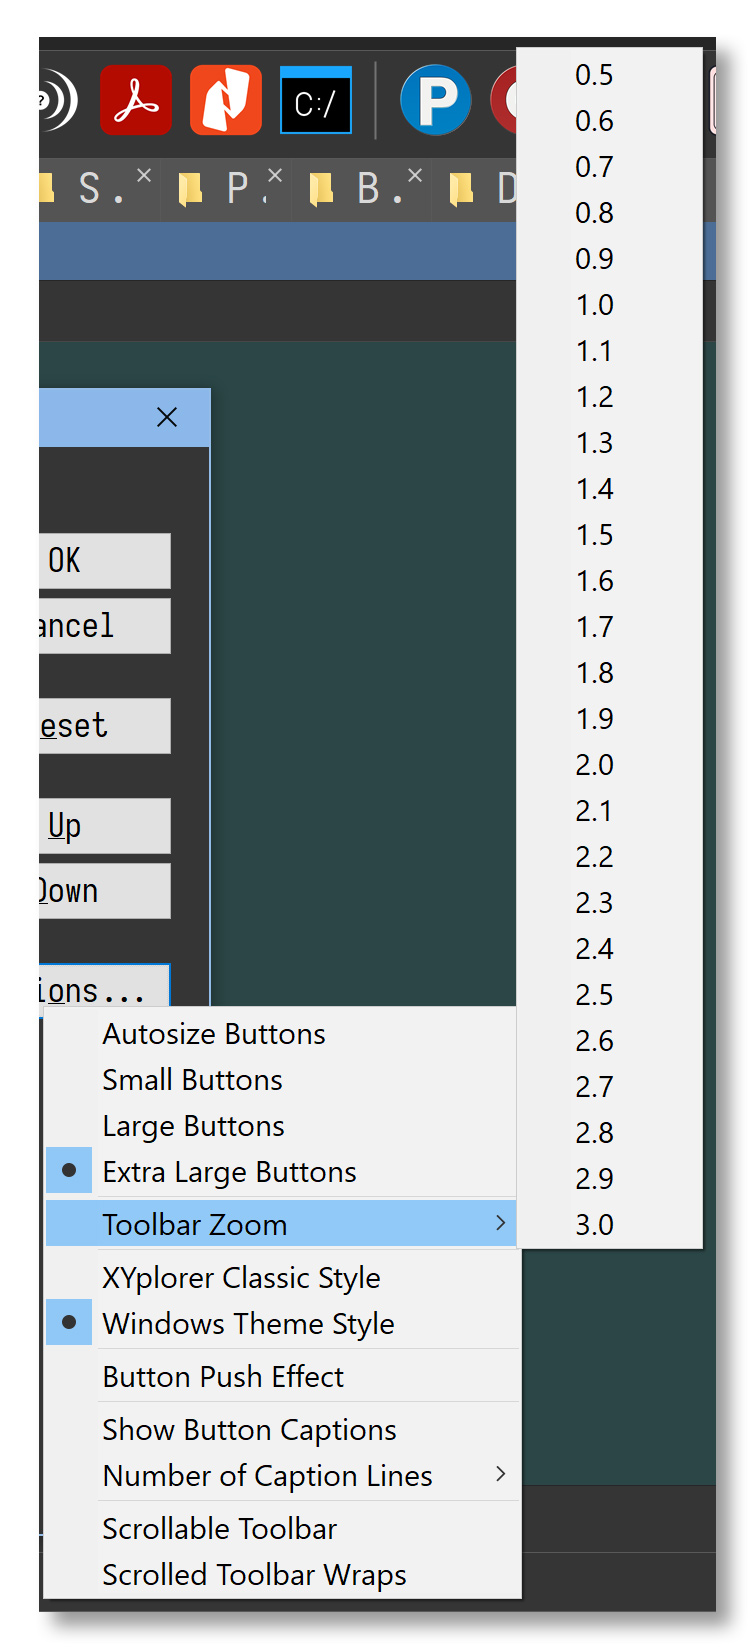Open the orange Nitro PDF icon

tap(226, 101)
